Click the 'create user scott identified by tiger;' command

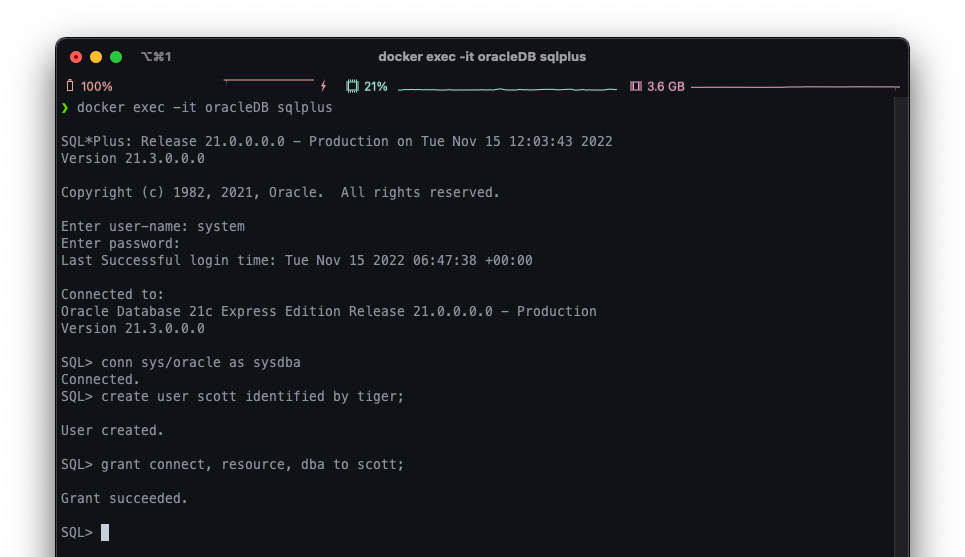pos(252,396)
